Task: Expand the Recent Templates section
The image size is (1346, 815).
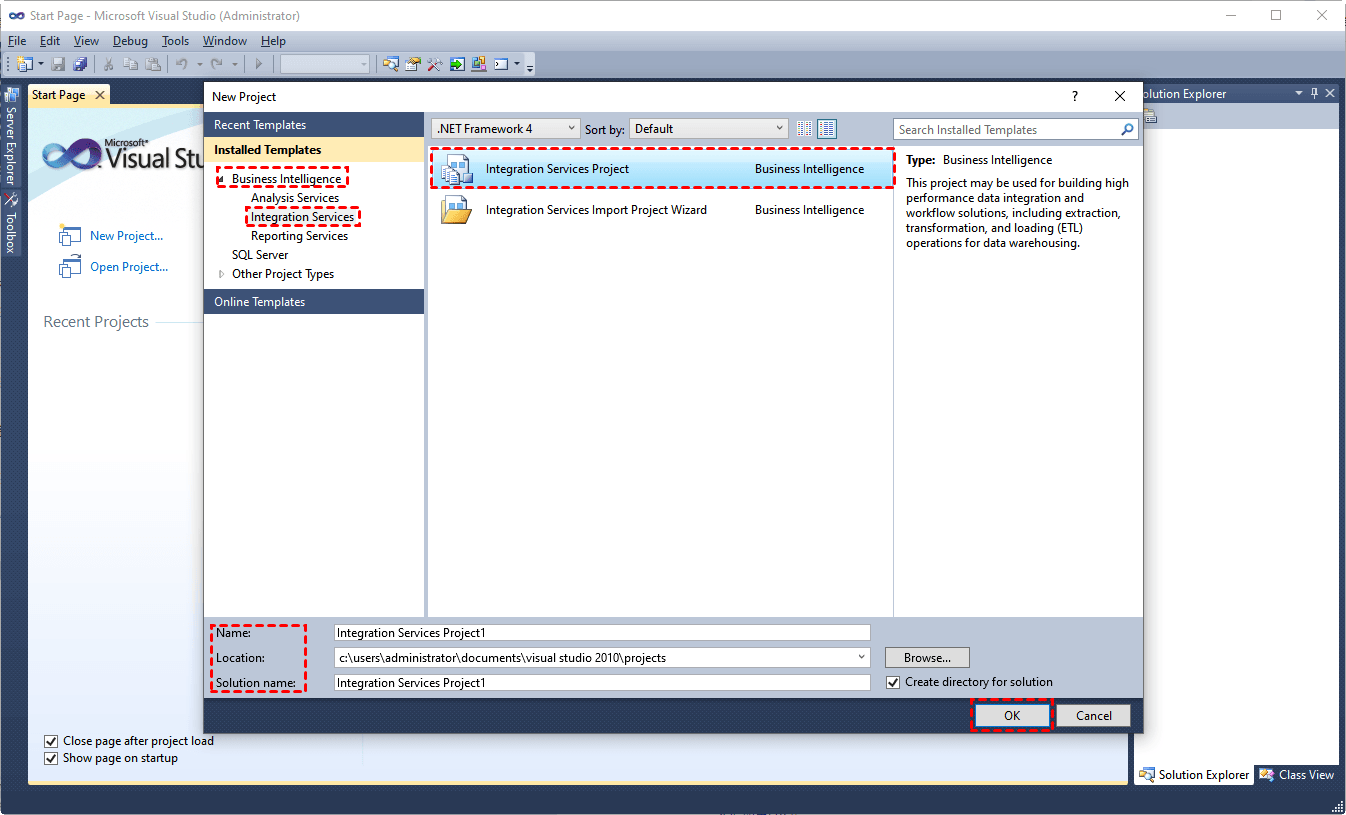Action: coord(314,125)
